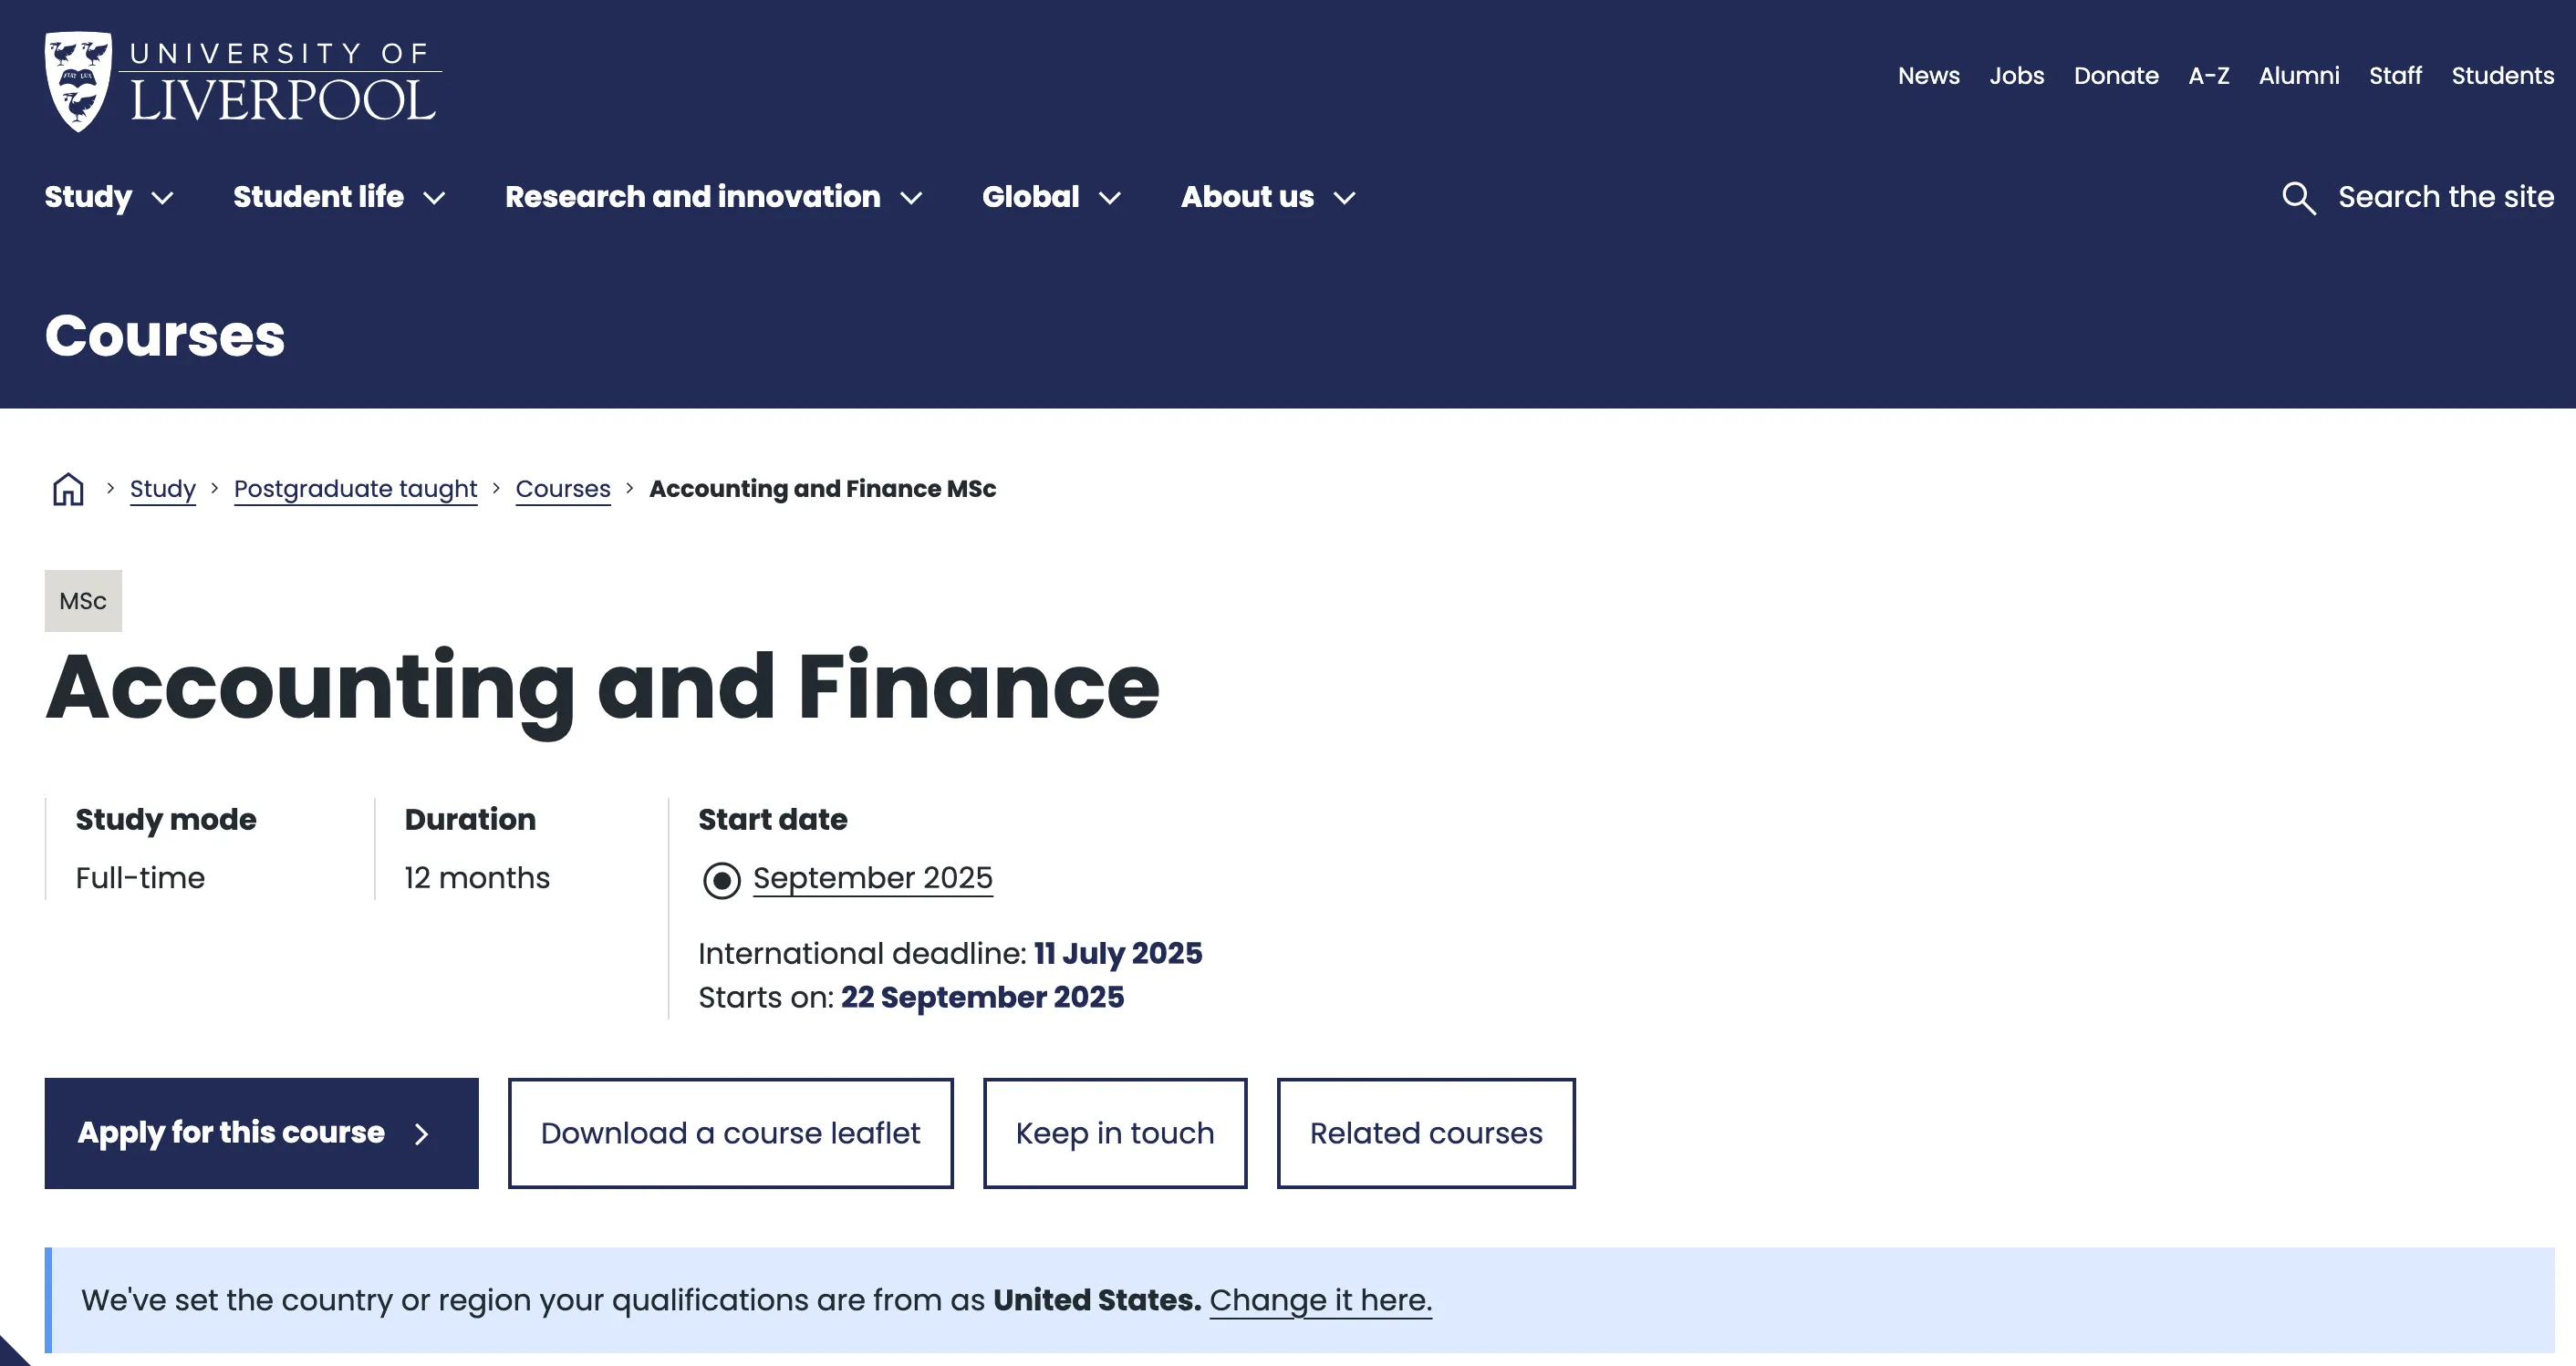
Task: Navigate to the Courses breadcrumb link
Action: [x=563, y=489]
